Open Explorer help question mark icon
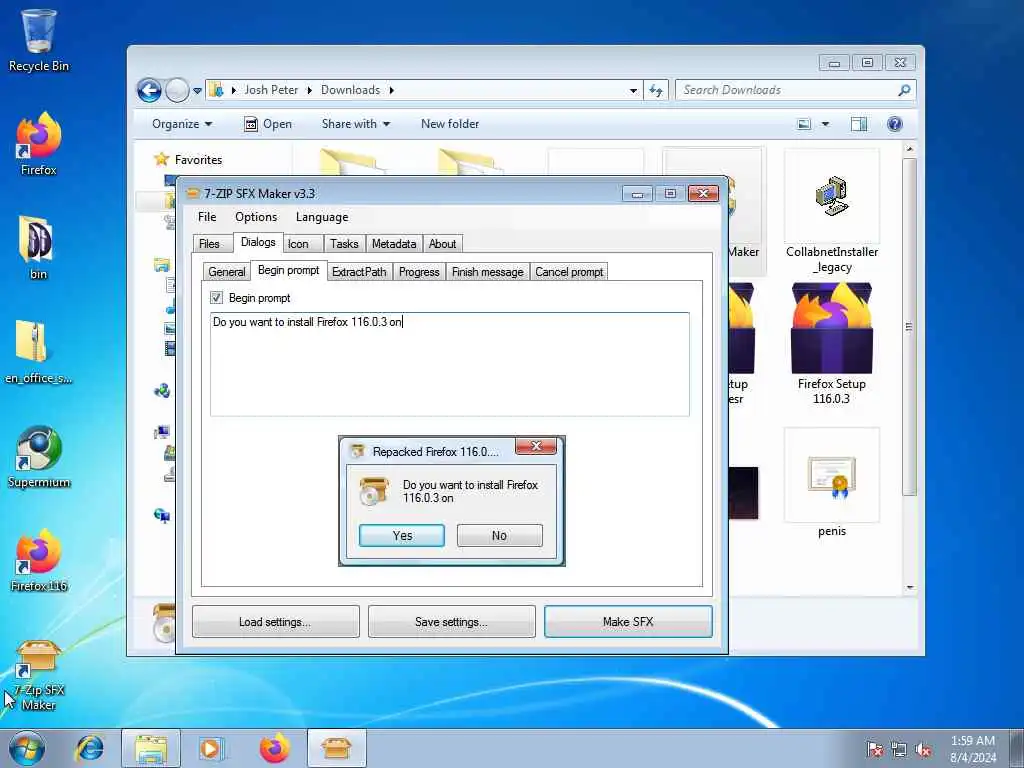 (895, 124)
